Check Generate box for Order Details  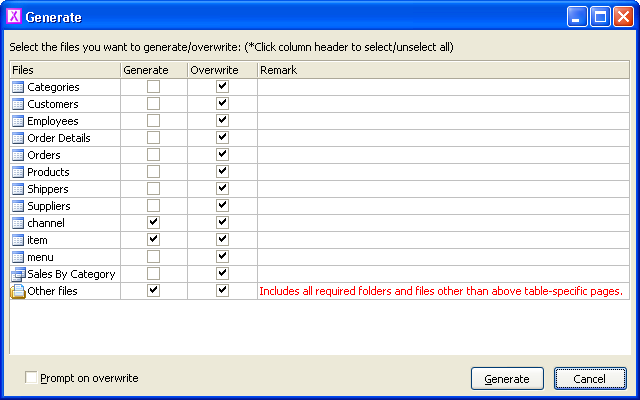click(x=153, y=138)
